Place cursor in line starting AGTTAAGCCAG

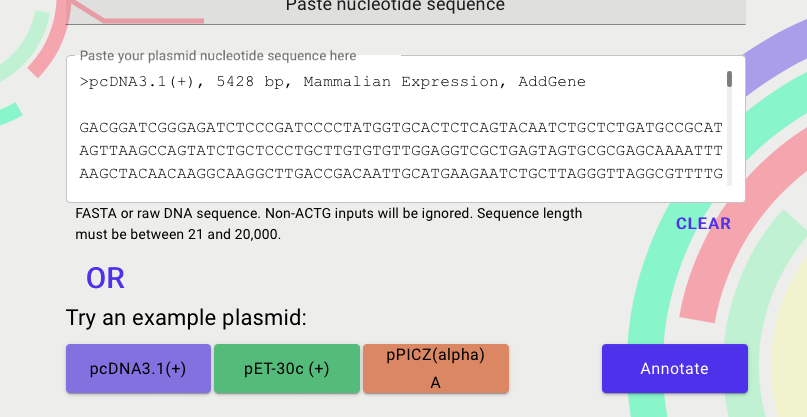[x=401, y=150]
